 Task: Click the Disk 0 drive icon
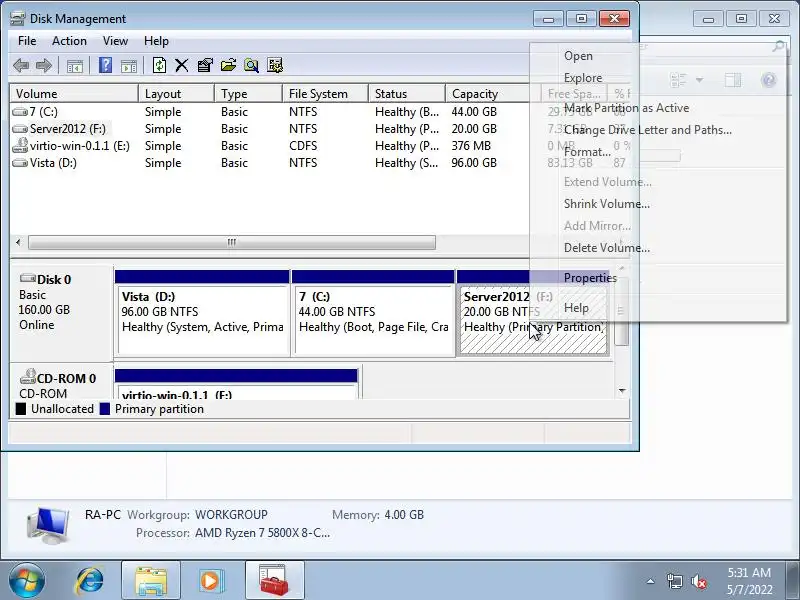pos(28,279)
